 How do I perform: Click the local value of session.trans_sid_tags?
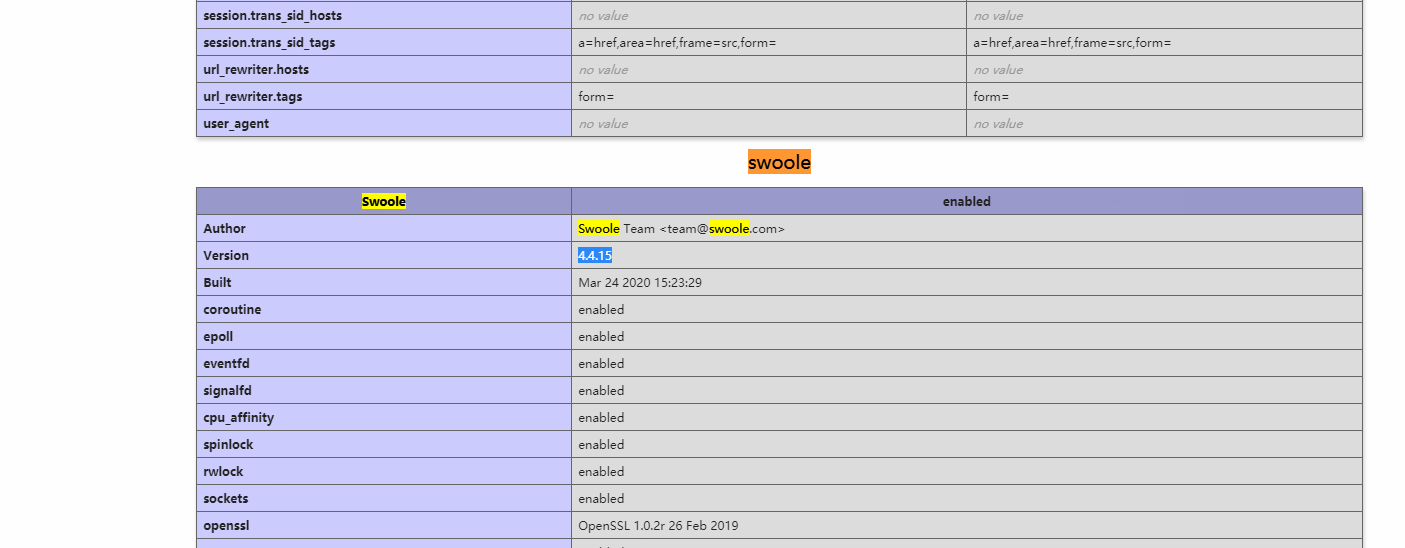click(x=677, y=42)
